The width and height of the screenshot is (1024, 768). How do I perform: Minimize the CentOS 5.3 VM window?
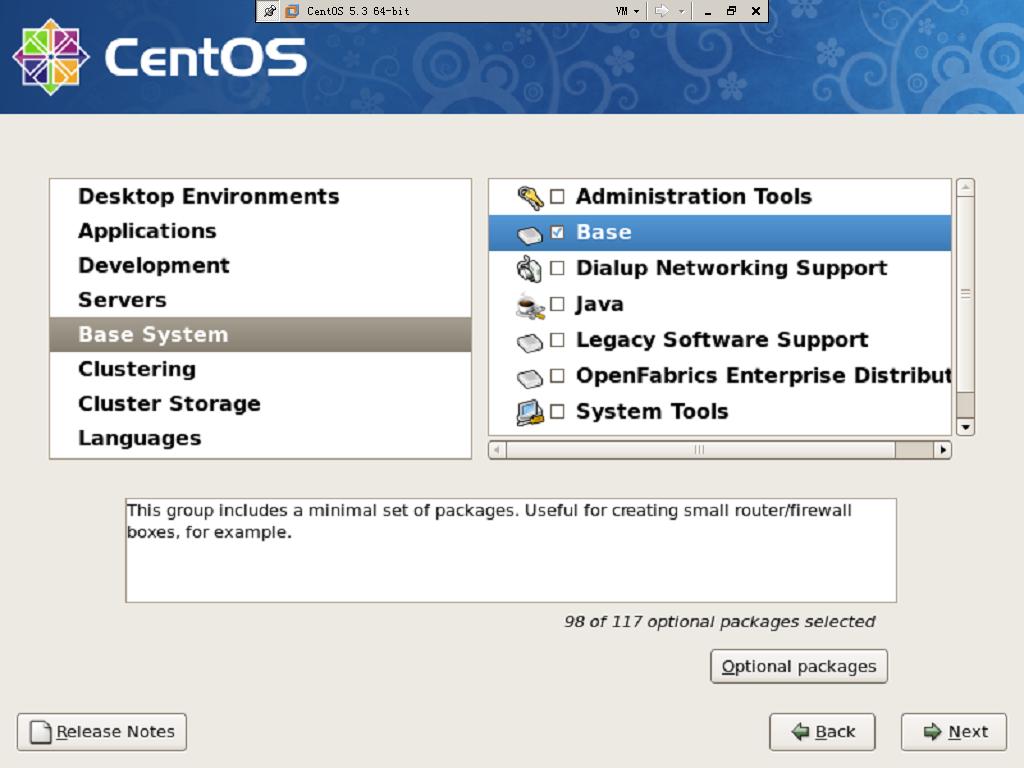(x=708, y=11)
